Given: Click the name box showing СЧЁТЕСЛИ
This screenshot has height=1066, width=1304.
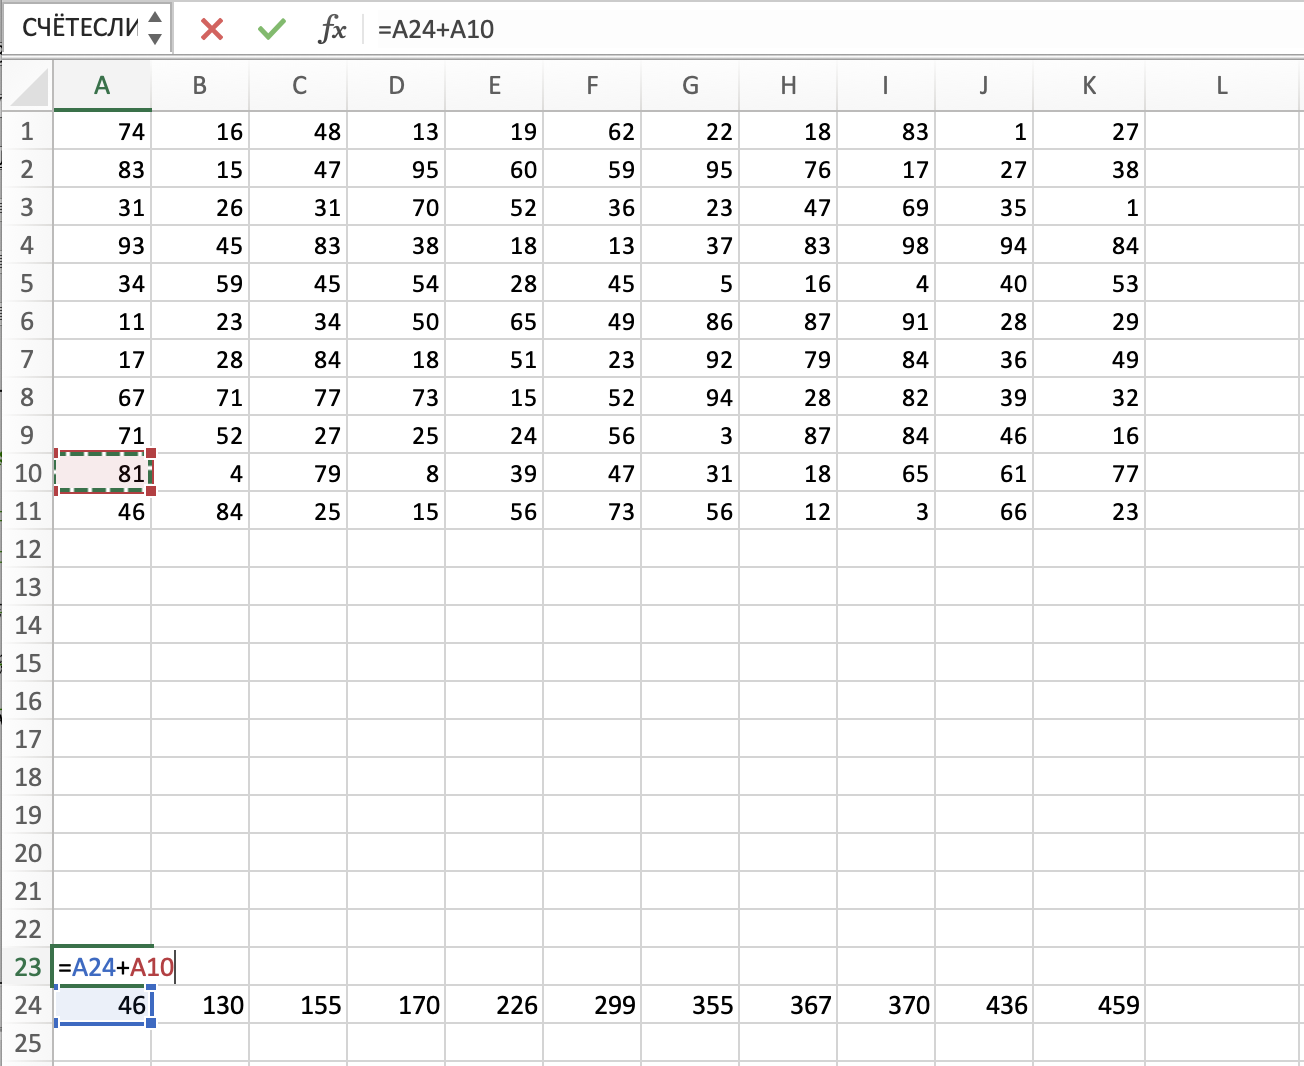Looking at the screenshot, I should point(80,29).
